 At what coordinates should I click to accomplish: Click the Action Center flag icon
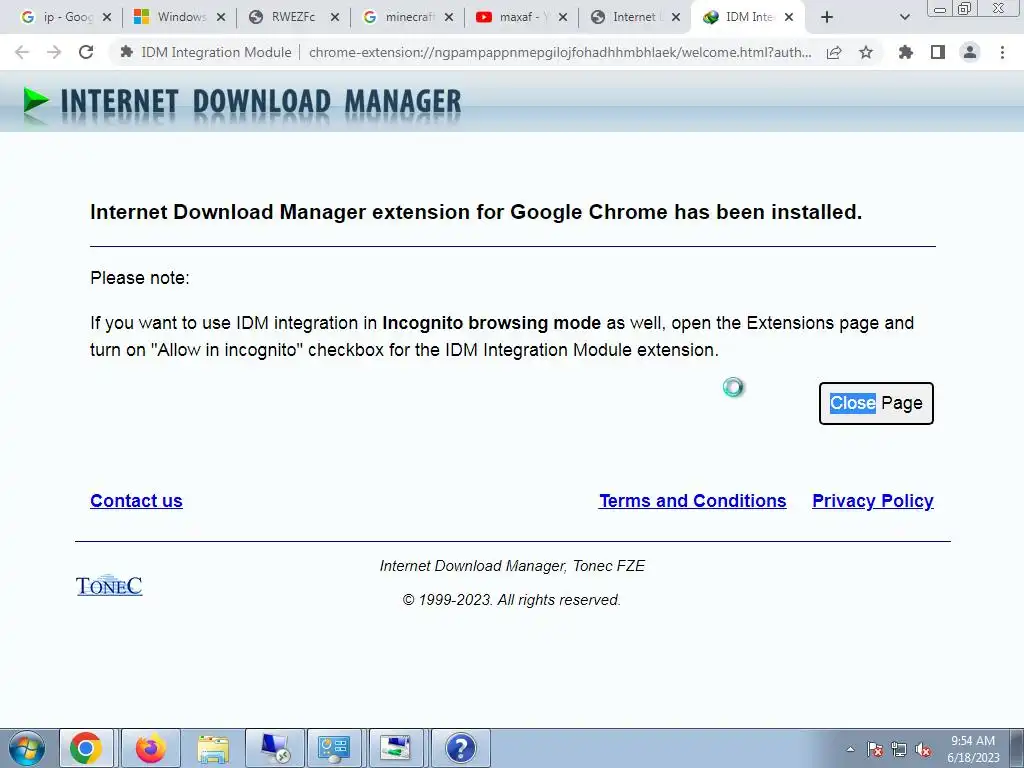(875, 749)
